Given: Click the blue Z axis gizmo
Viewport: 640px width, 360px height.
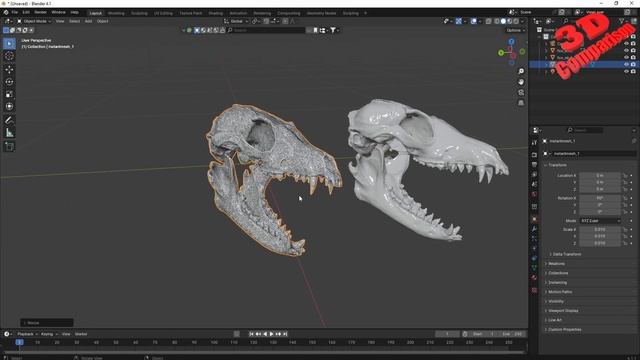Looking at the screenshot, I should (511, 42).
